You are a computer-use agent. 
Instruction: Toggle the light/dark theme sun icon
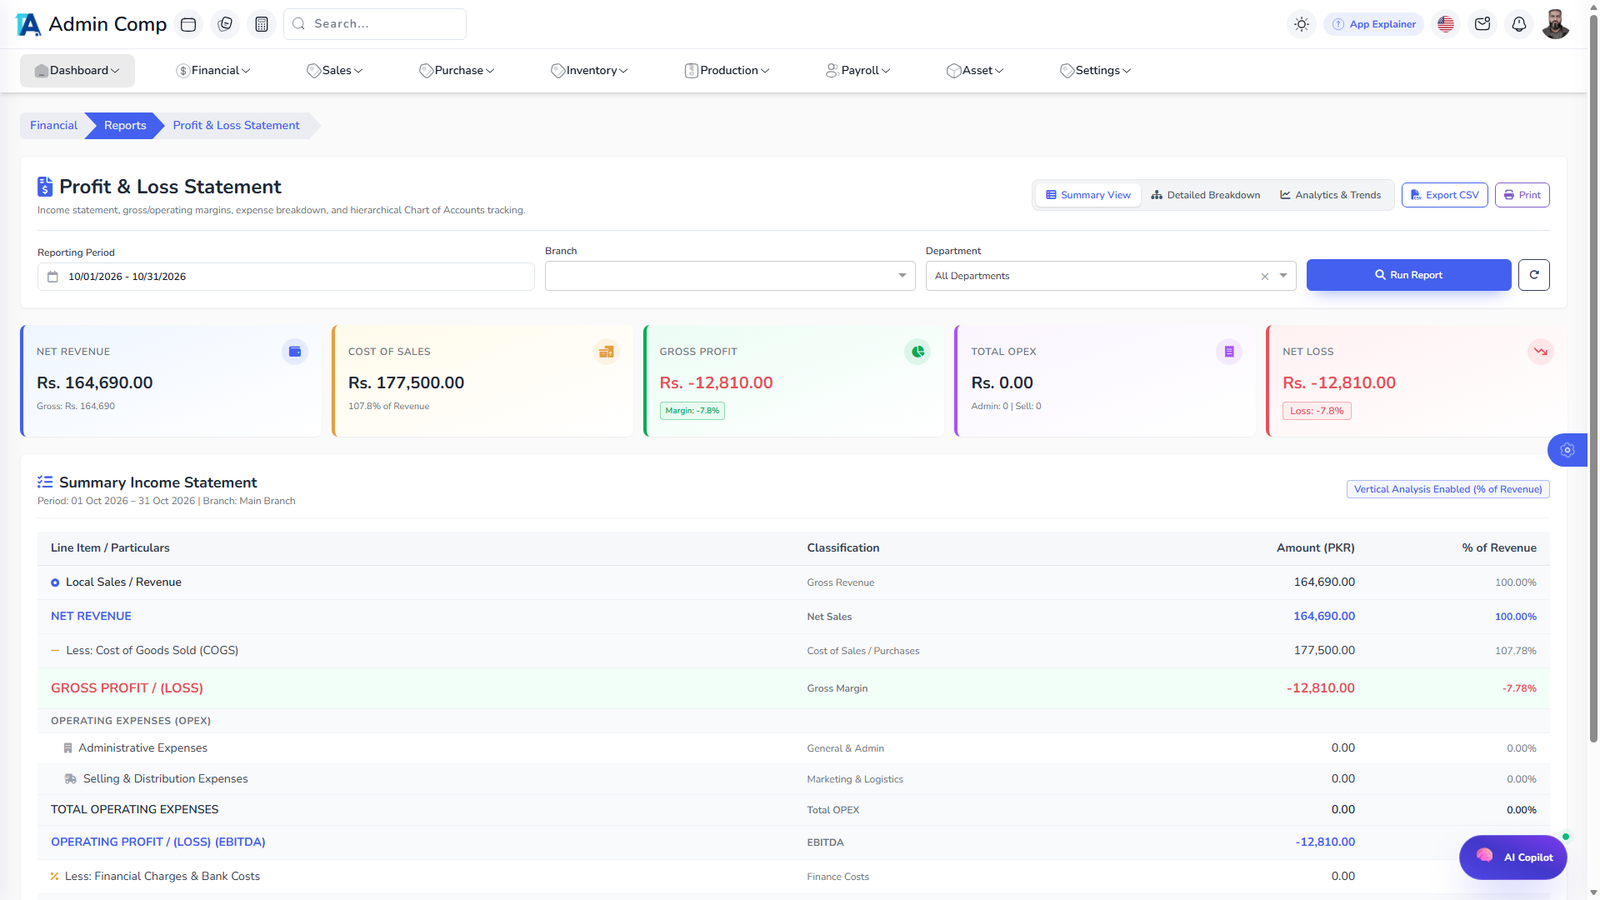coord(1301,24)
